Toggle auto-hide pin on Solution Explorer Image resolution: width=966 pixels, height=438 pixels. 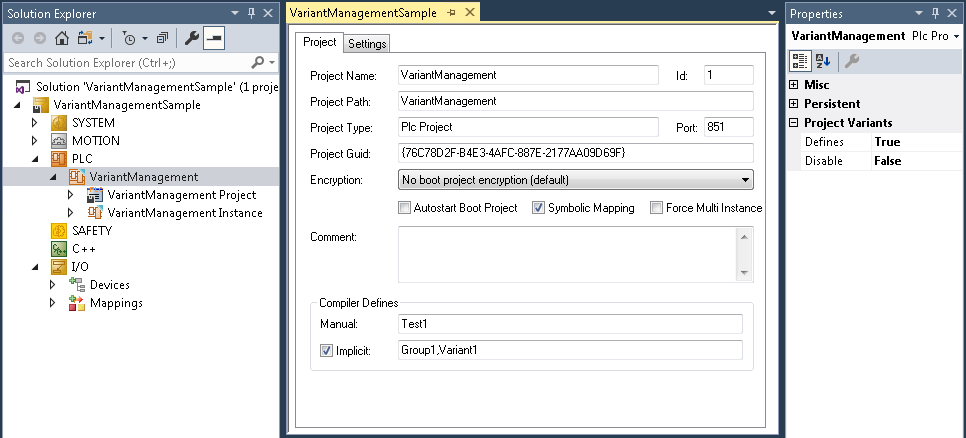click(252, 13)
